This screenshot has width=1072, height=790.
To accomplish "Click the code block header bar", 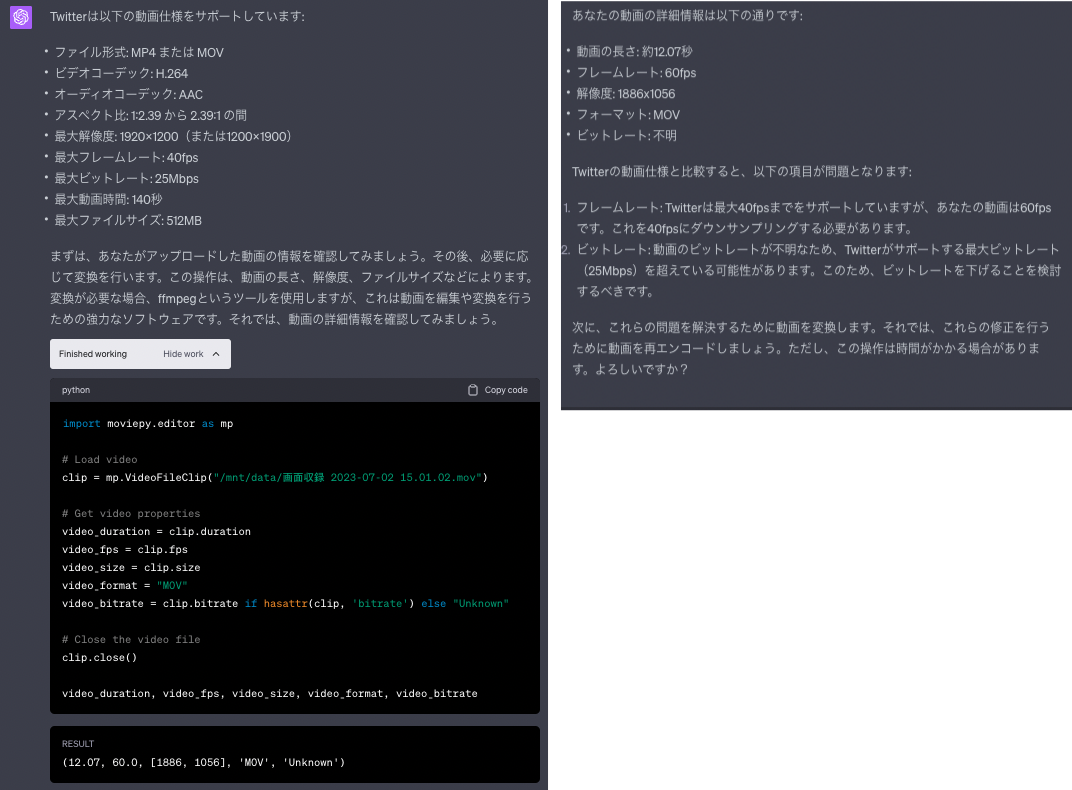I will [295, 390].
